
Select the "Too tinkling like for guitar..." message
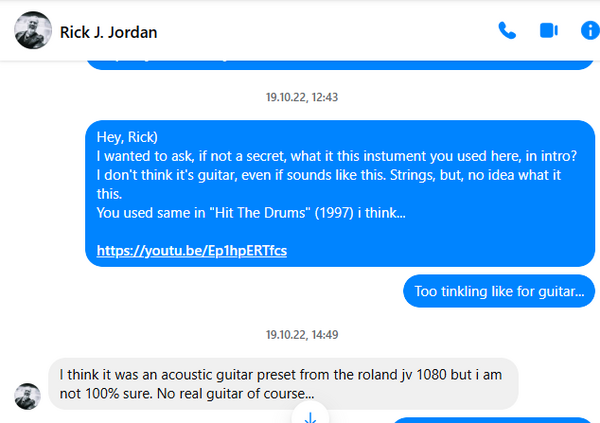[x=499, y=291]
